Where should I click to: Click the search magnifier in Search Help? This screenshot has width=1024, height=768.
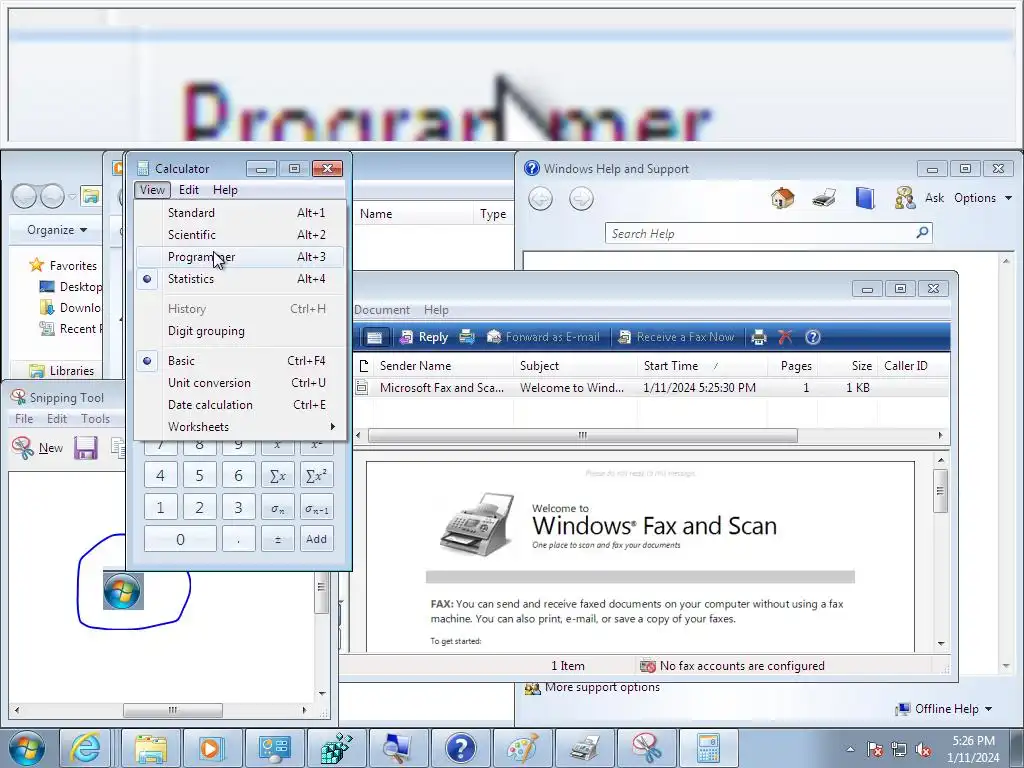(x=922, y=232)
